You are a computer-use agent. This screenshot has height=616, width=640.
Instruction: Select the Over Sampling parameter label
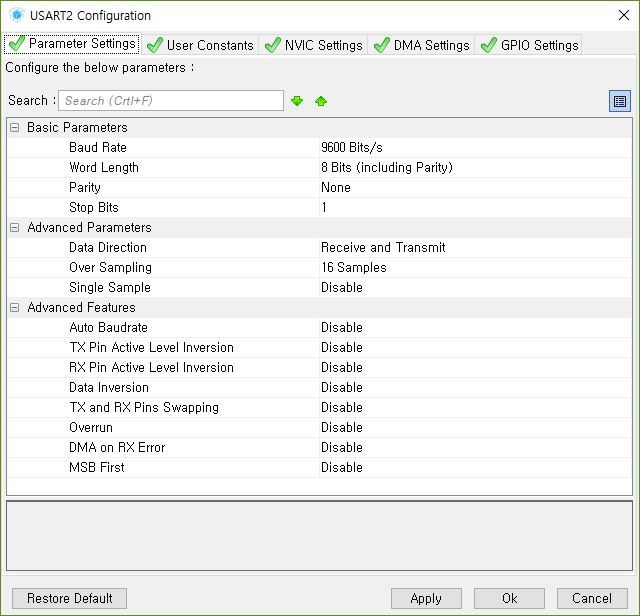point(110,267)
